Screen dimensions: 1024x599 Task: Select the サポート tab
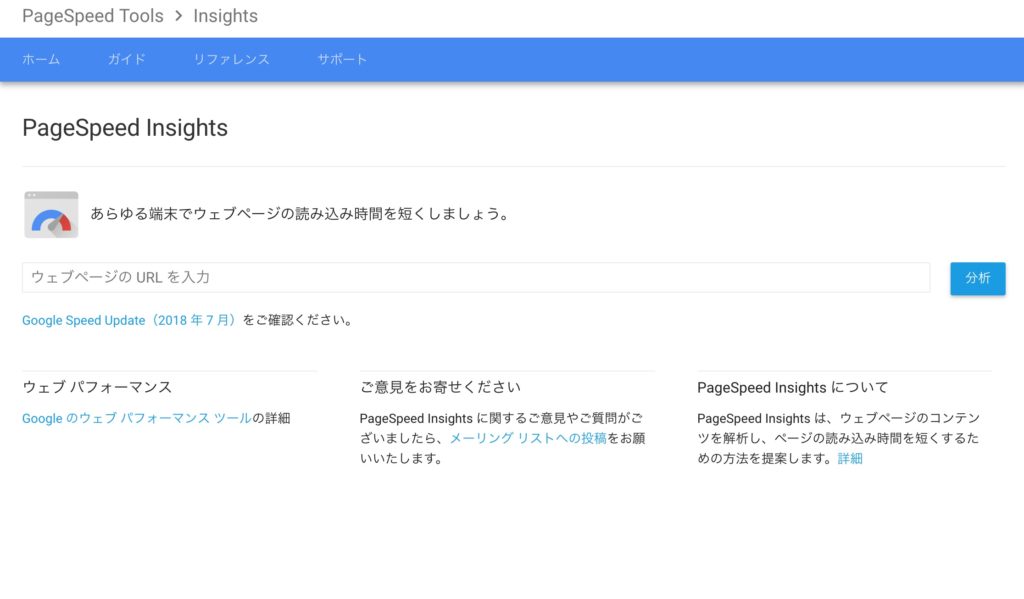tap(342, 60)
